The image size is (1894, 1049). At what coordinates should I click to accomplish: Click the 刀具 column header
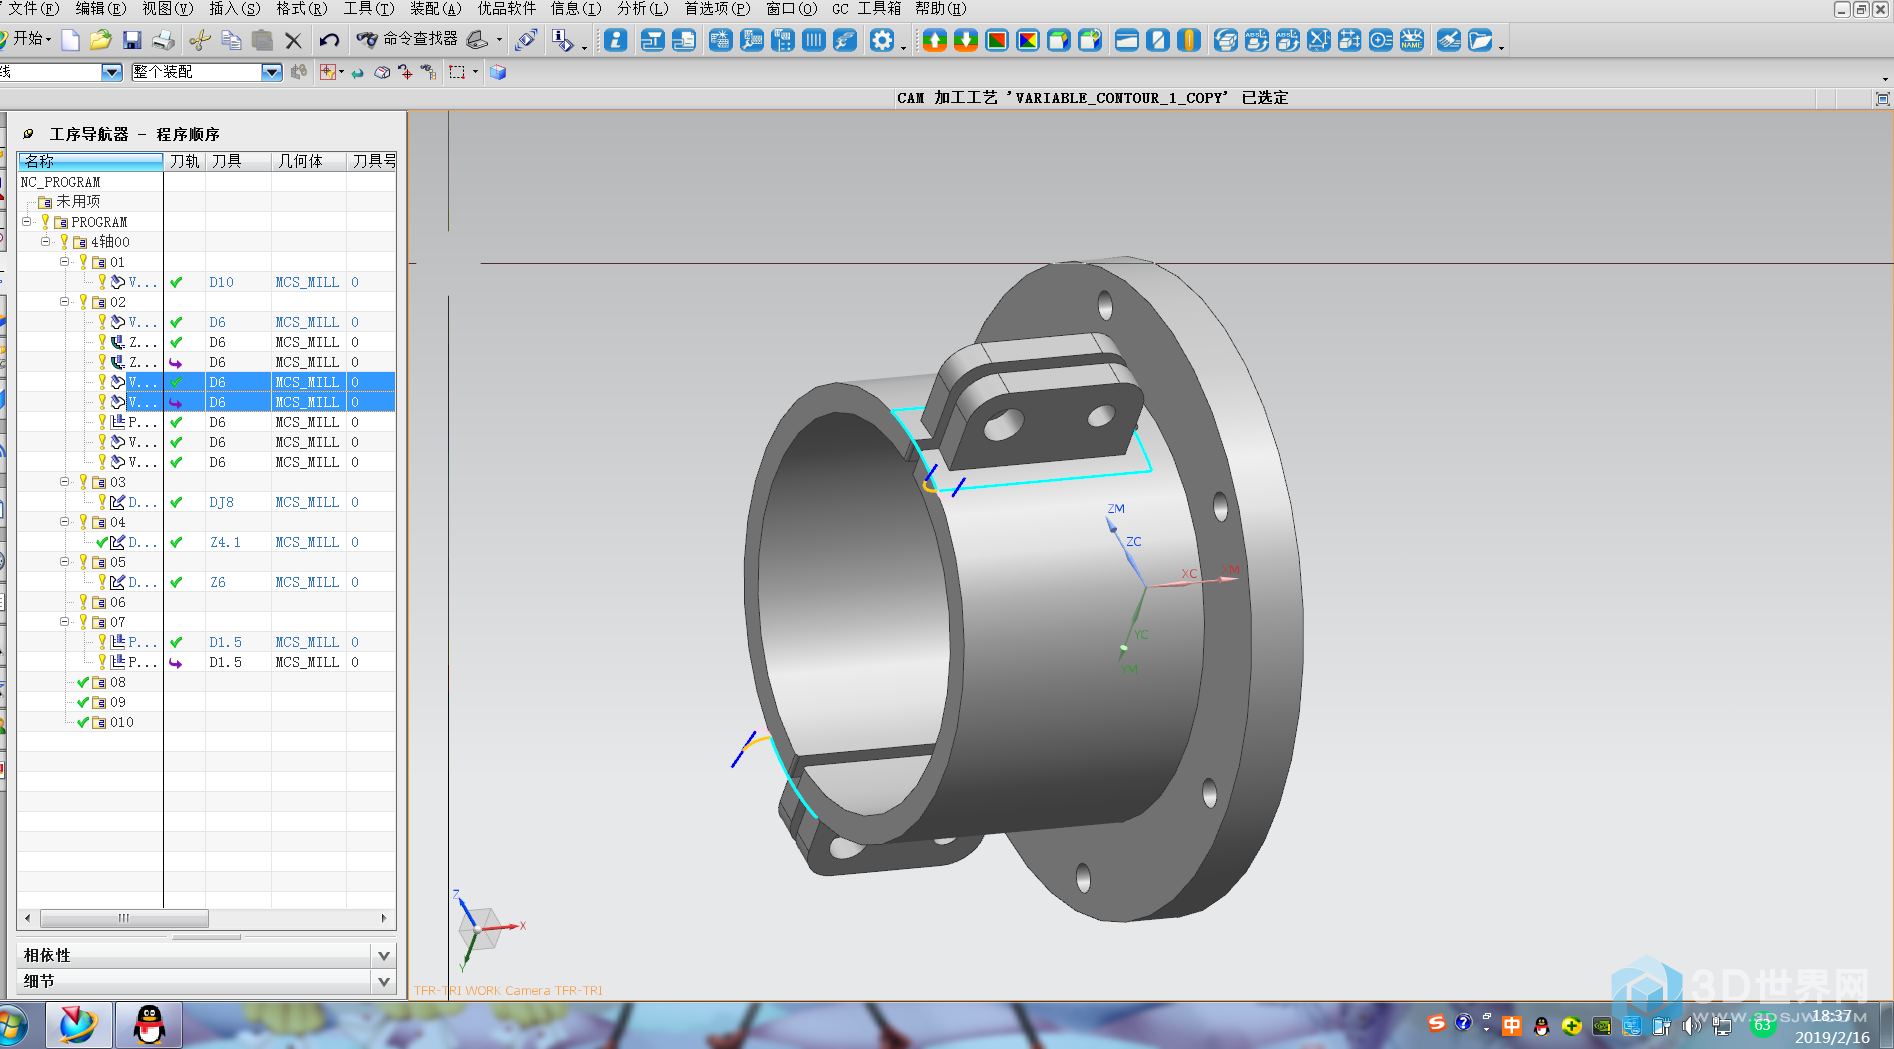[x=238, y=161]
